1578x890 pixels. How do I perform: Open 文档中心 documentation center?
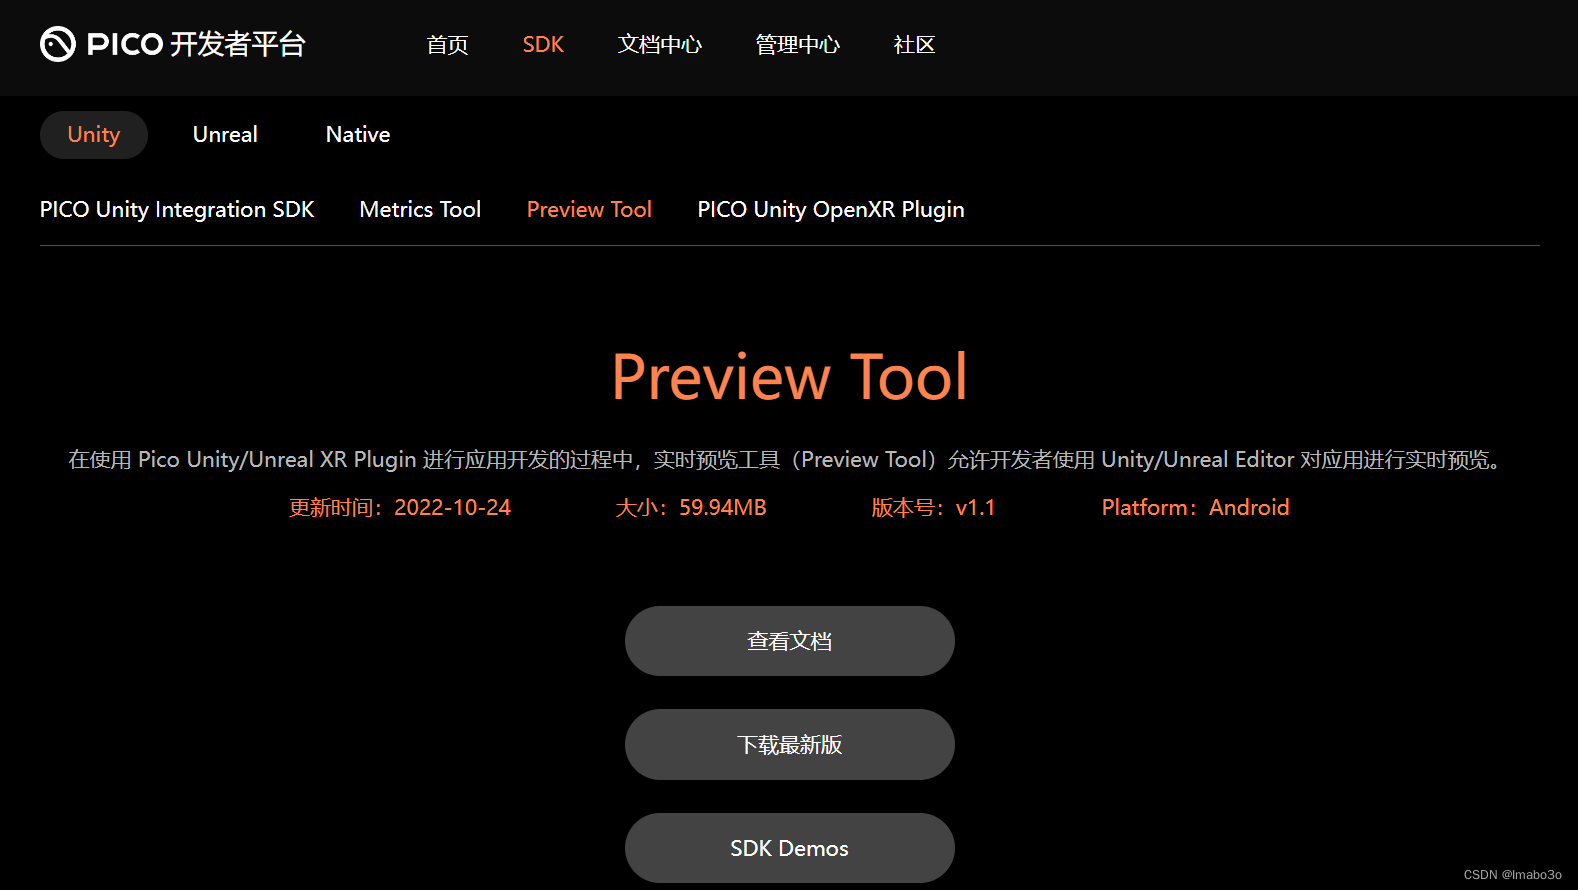click(660, 45)
